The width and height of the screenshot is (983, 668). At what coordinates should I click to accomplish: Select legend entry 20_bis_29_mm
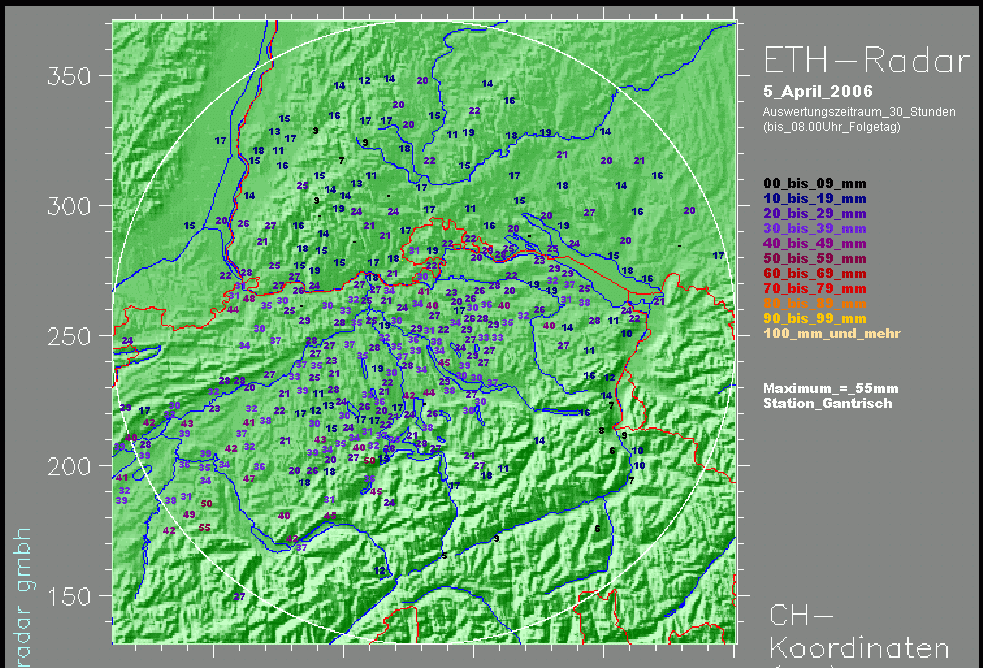pyautogui.click(x=815, y=214)
